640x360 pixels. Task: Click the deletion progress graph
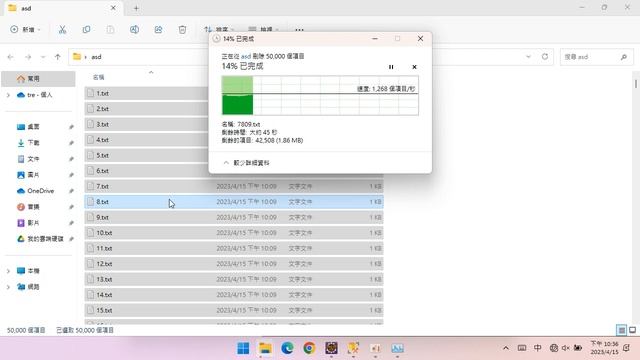320,96
